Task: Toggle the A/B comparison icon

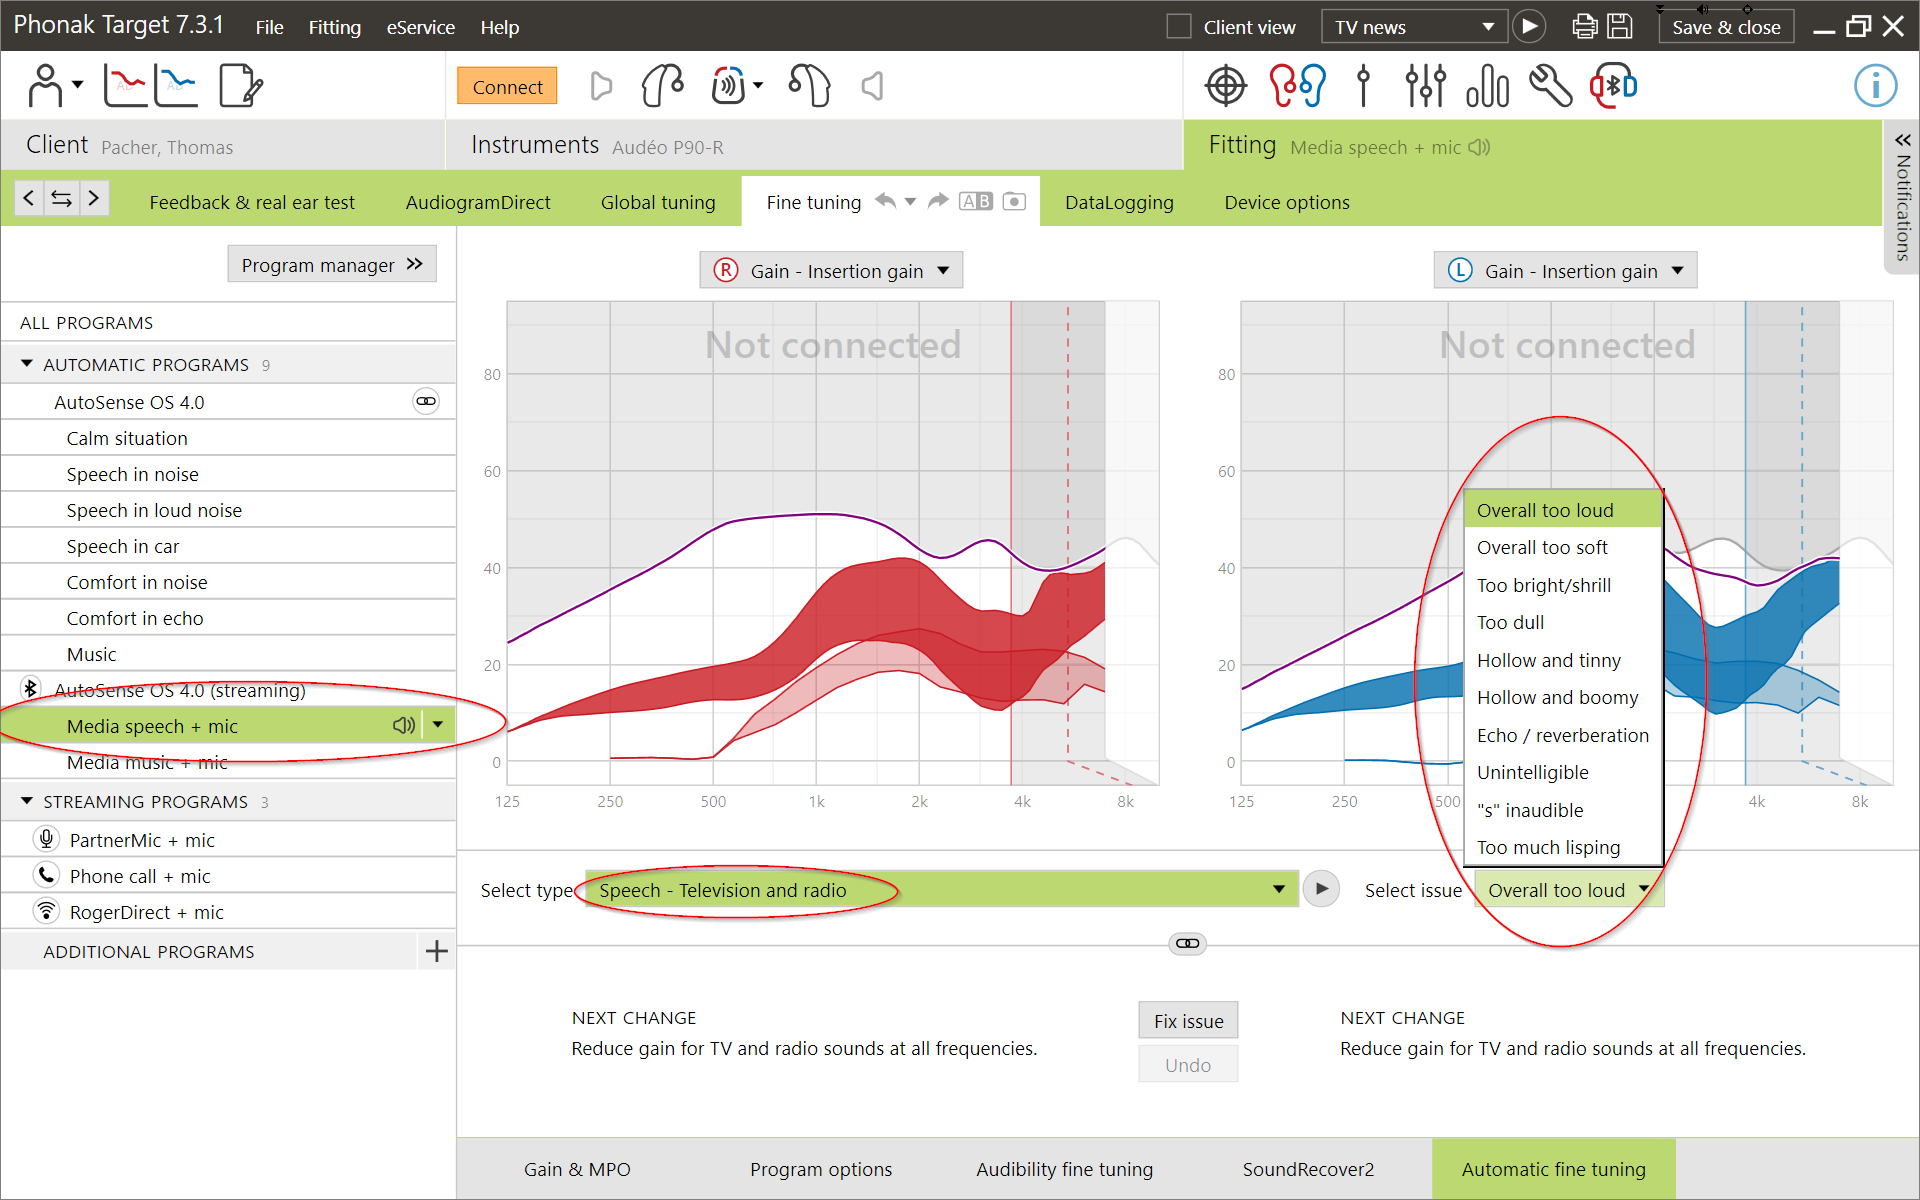Action: (976, 201)
